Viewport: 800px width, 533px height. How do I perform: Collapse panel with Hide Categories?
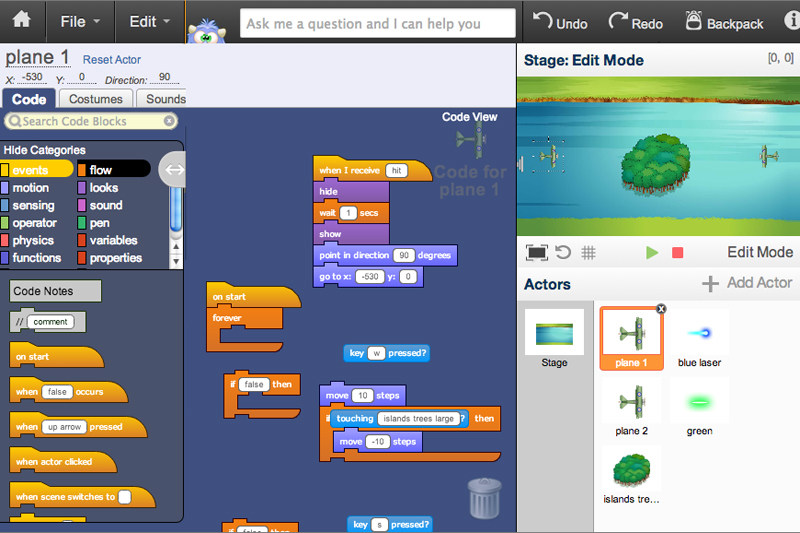point(44,150)
